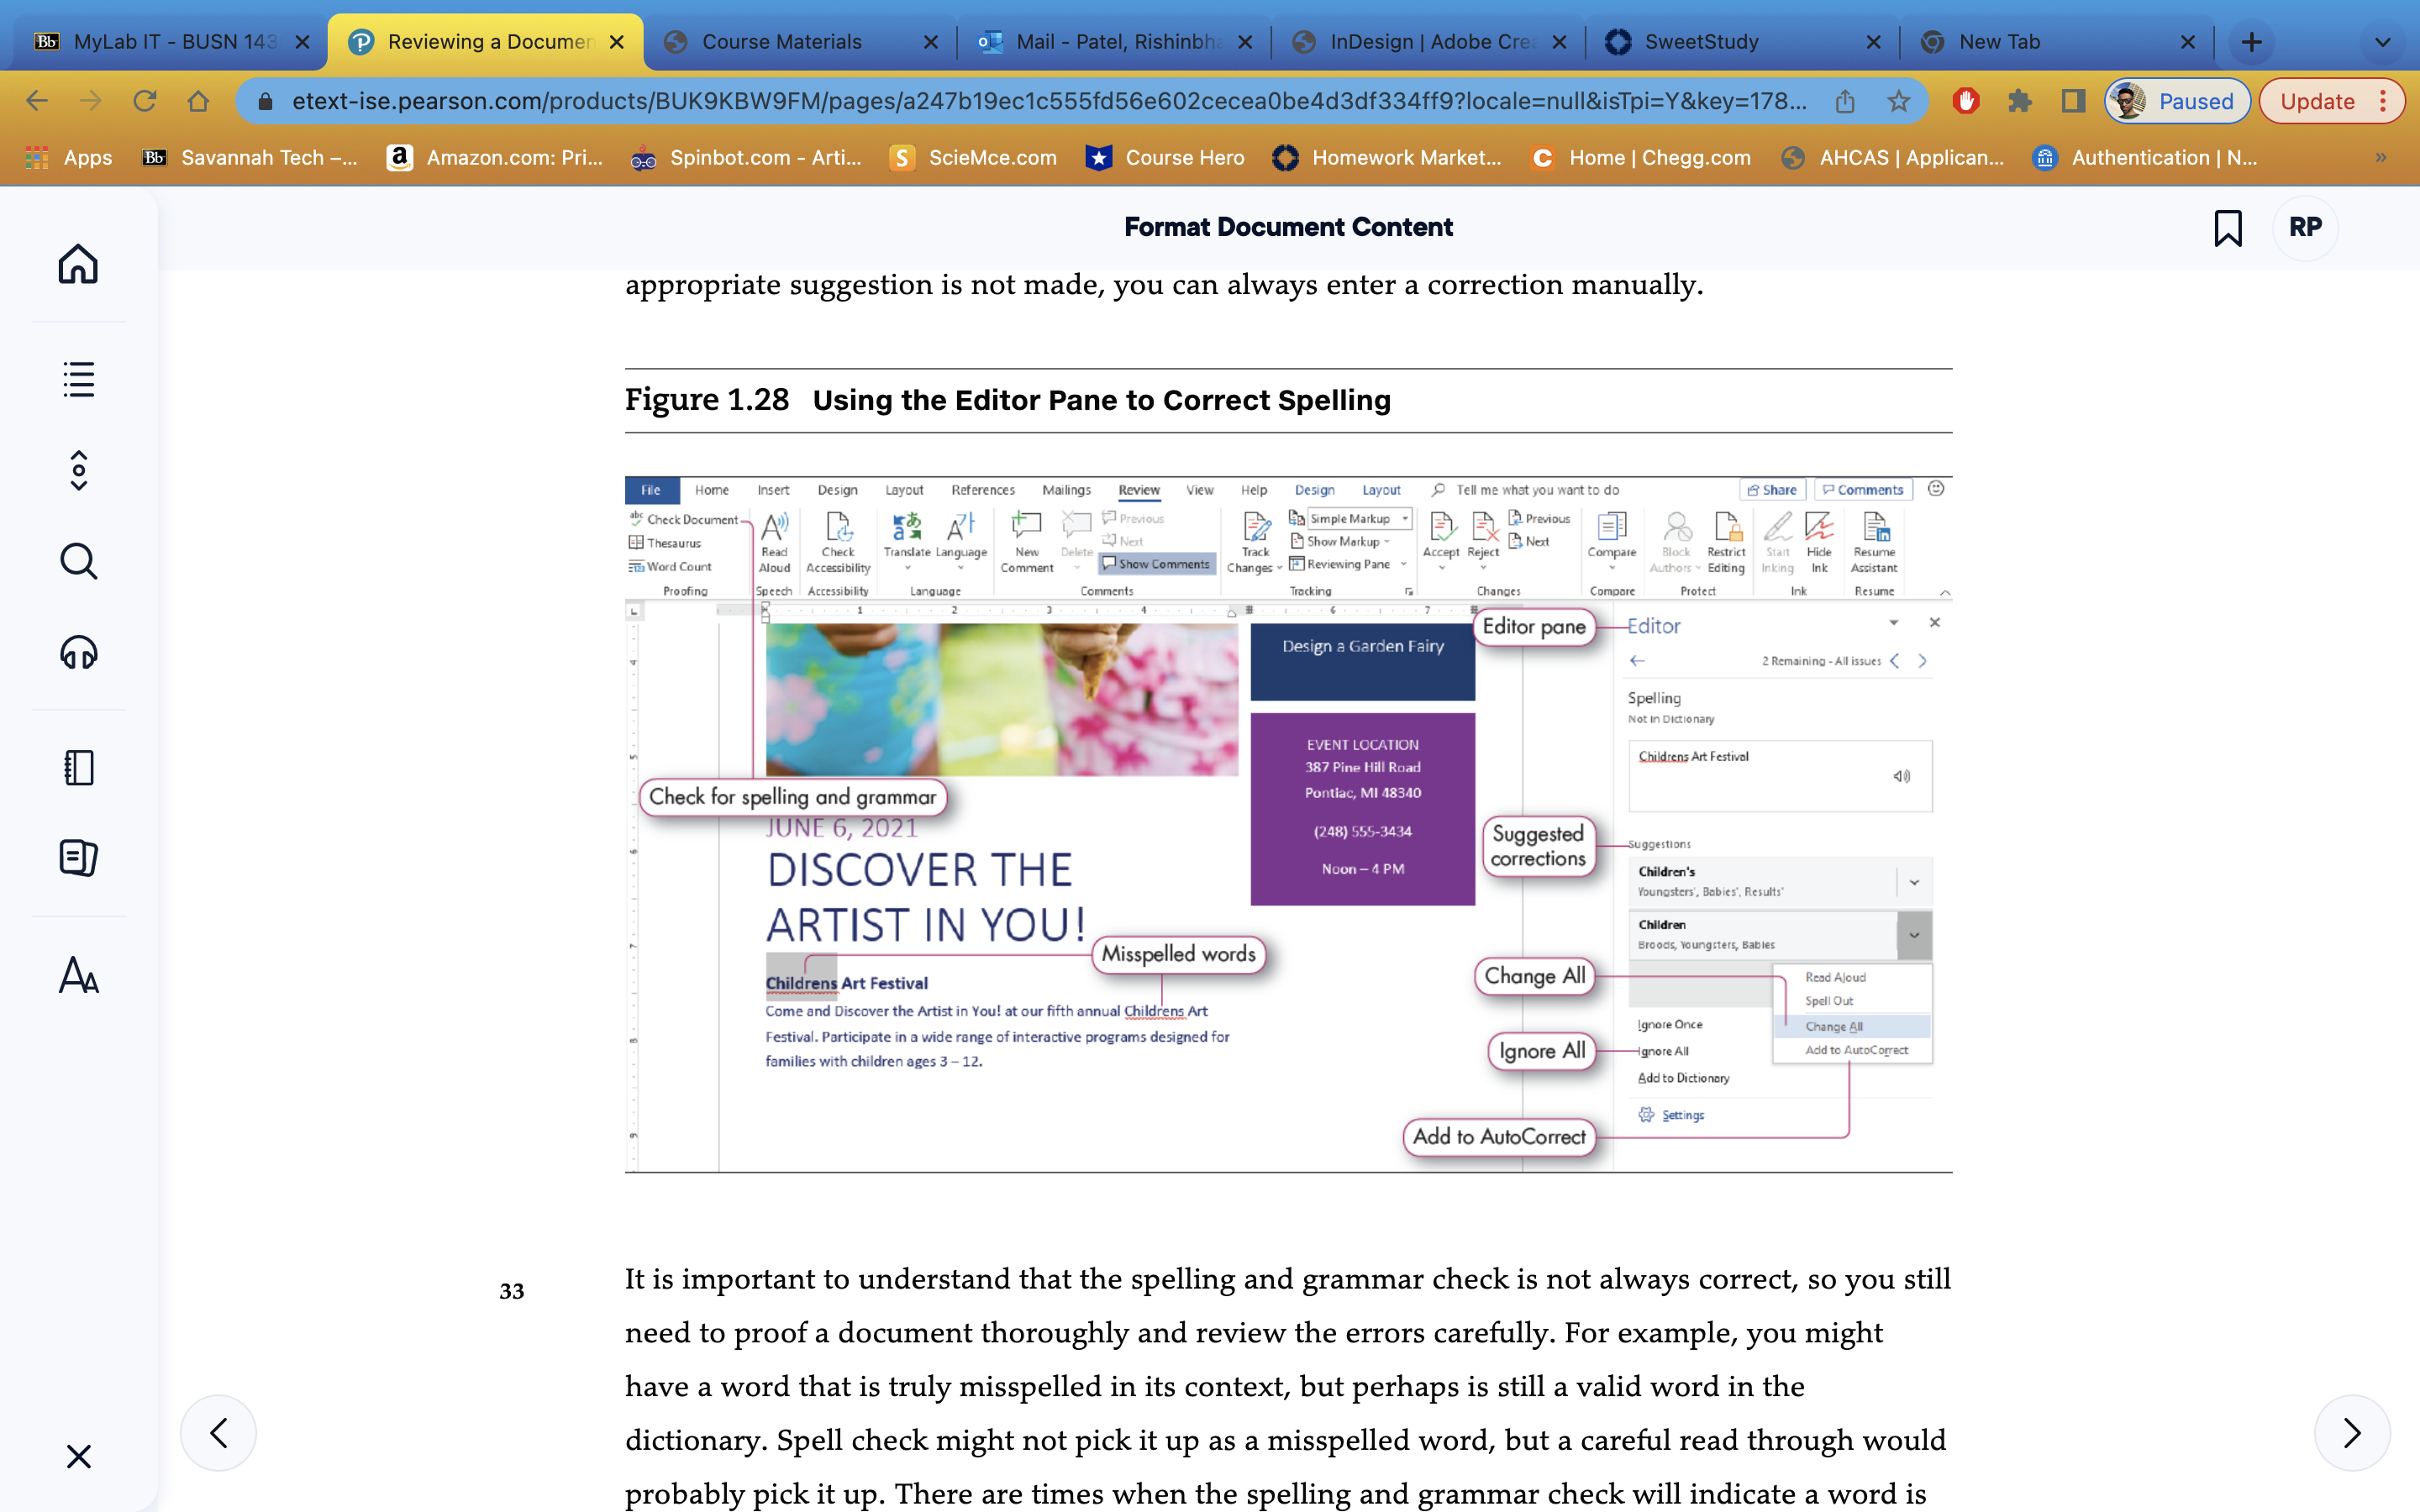Viewport: 2420px width, 1512px height.
Task: Switch to the Mail - Patel tab
Action: [x=1114, y=42]
